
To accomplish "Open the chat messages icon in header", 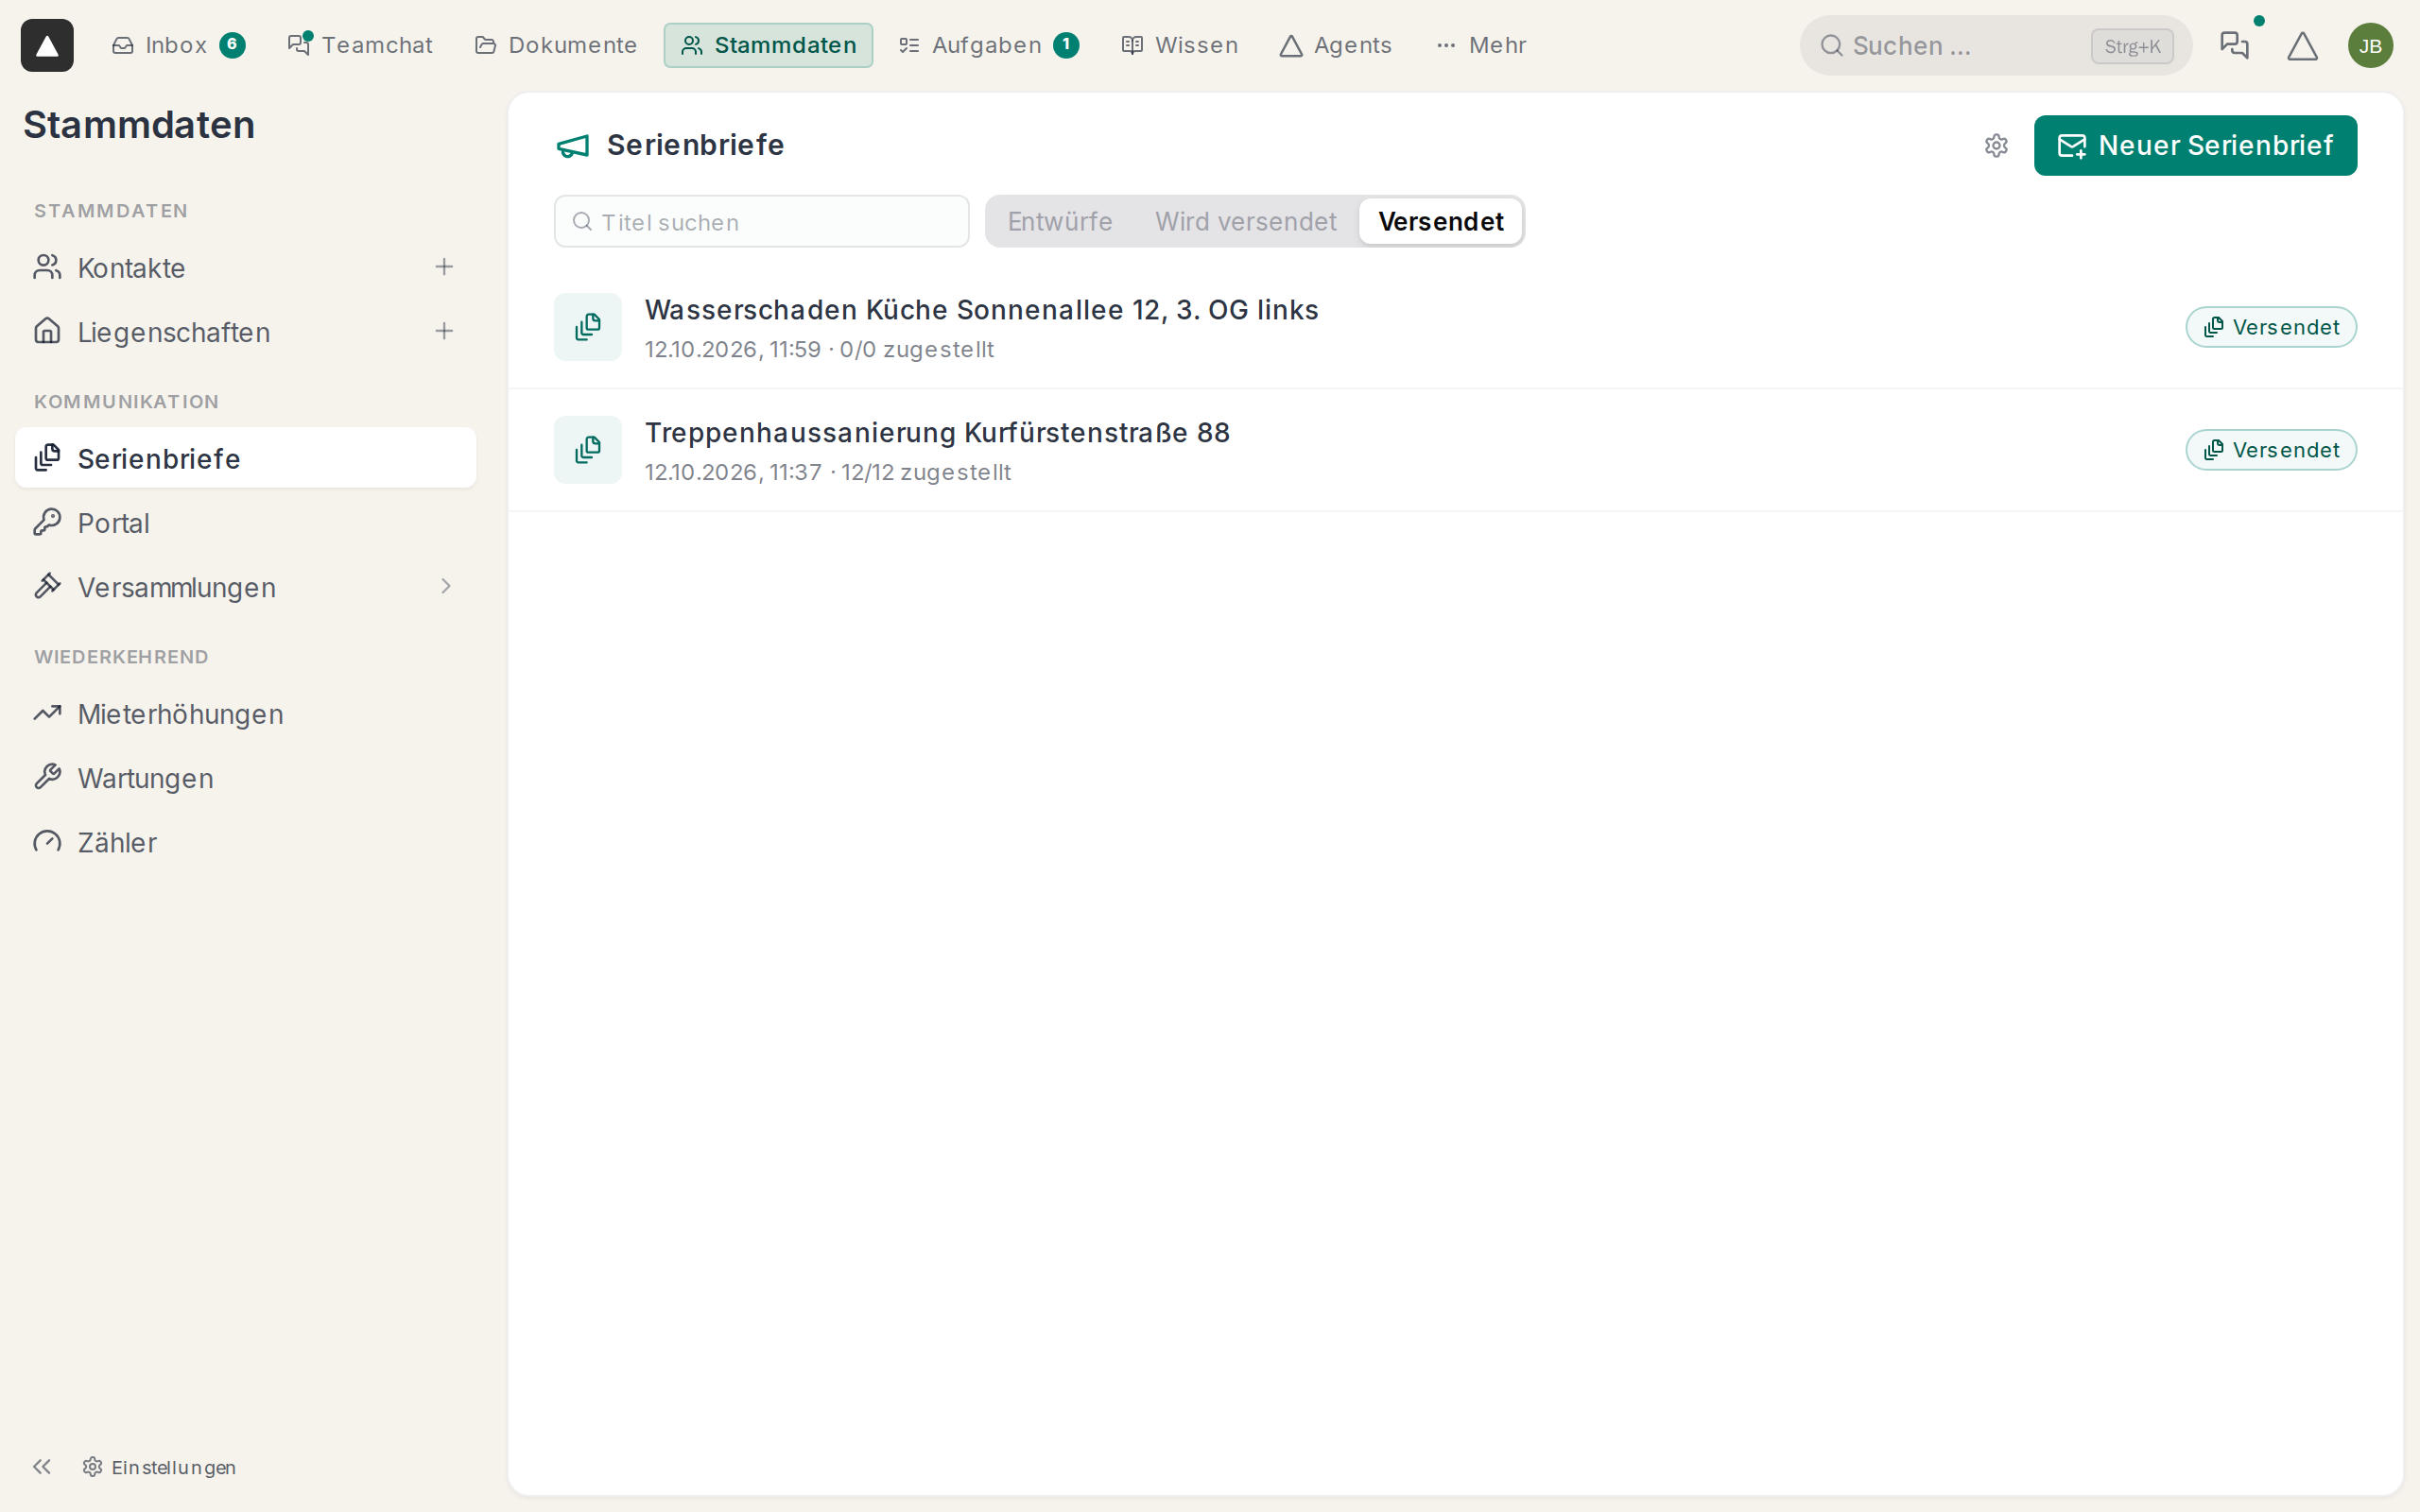I will 2234,45.
